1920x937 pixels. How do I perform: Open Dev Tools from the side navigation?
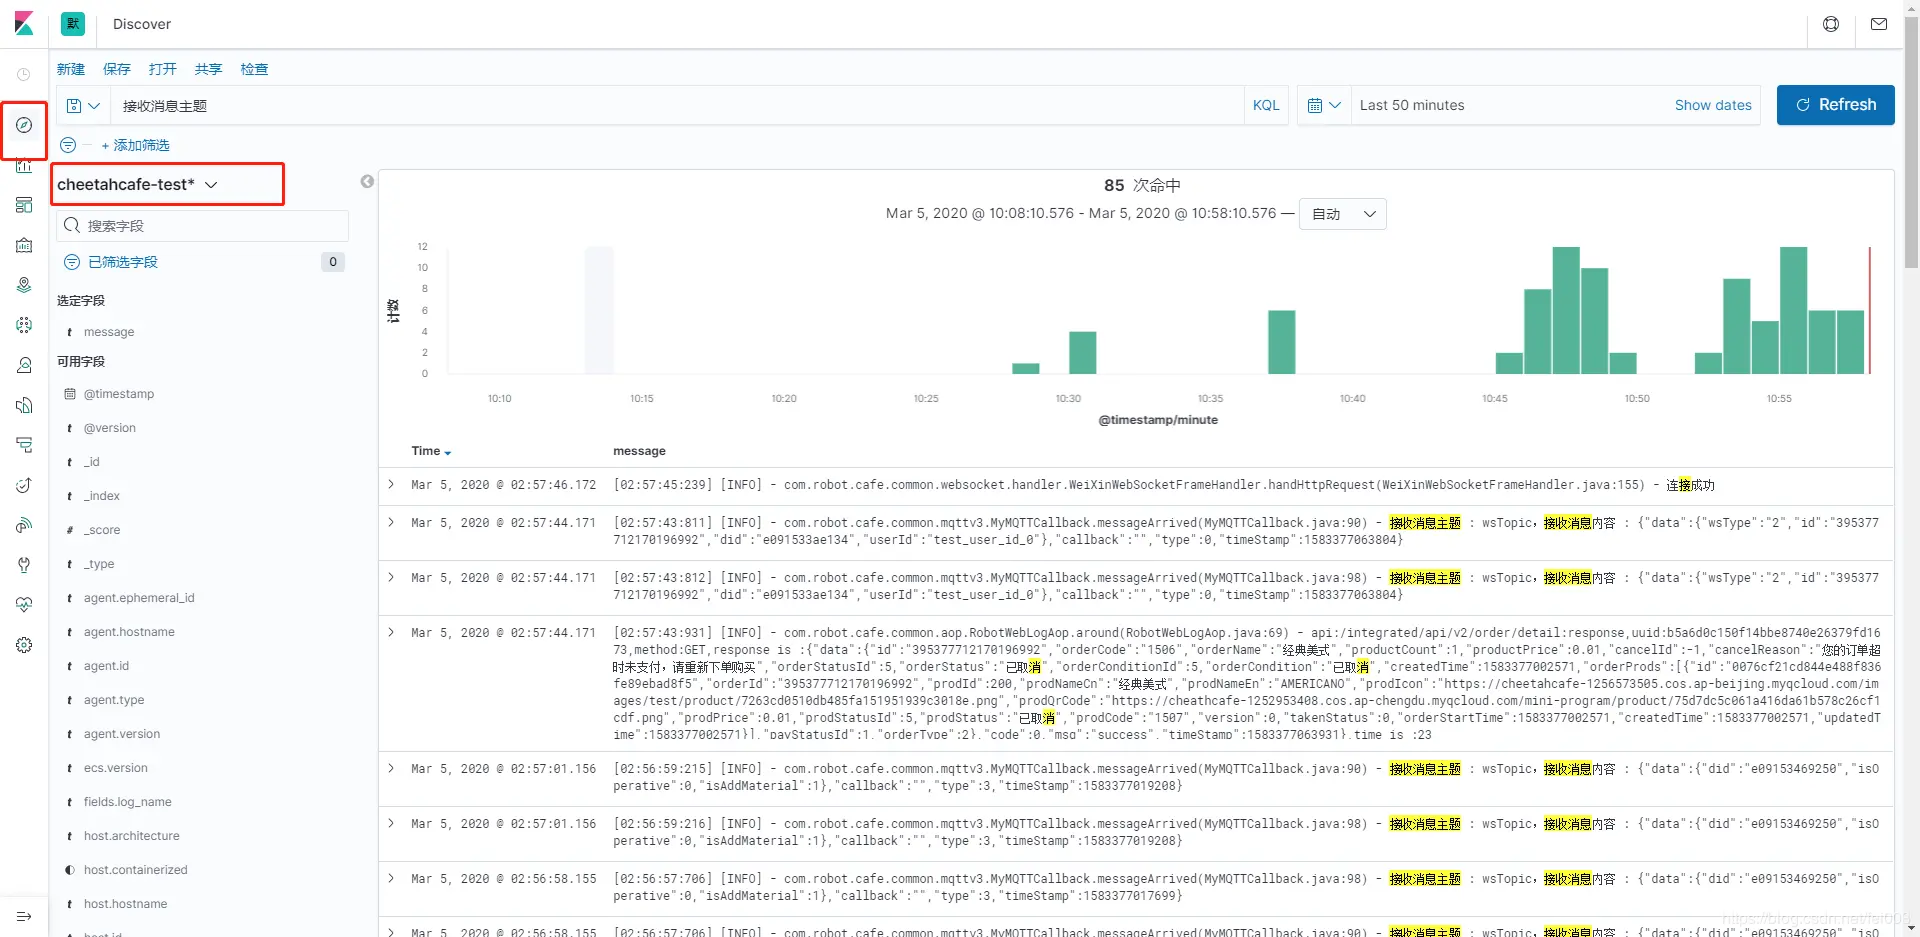tap(24, 565)
